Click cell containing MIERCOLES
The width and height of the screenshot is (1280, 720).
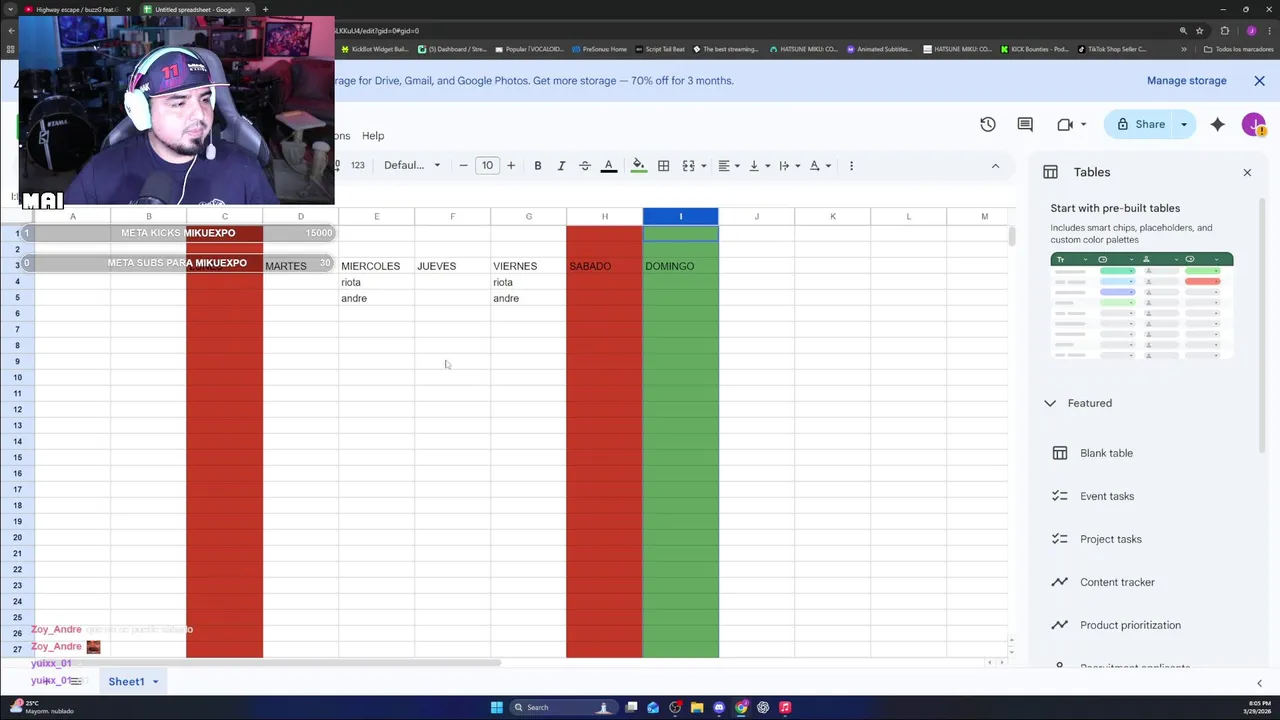coord(377,266)
